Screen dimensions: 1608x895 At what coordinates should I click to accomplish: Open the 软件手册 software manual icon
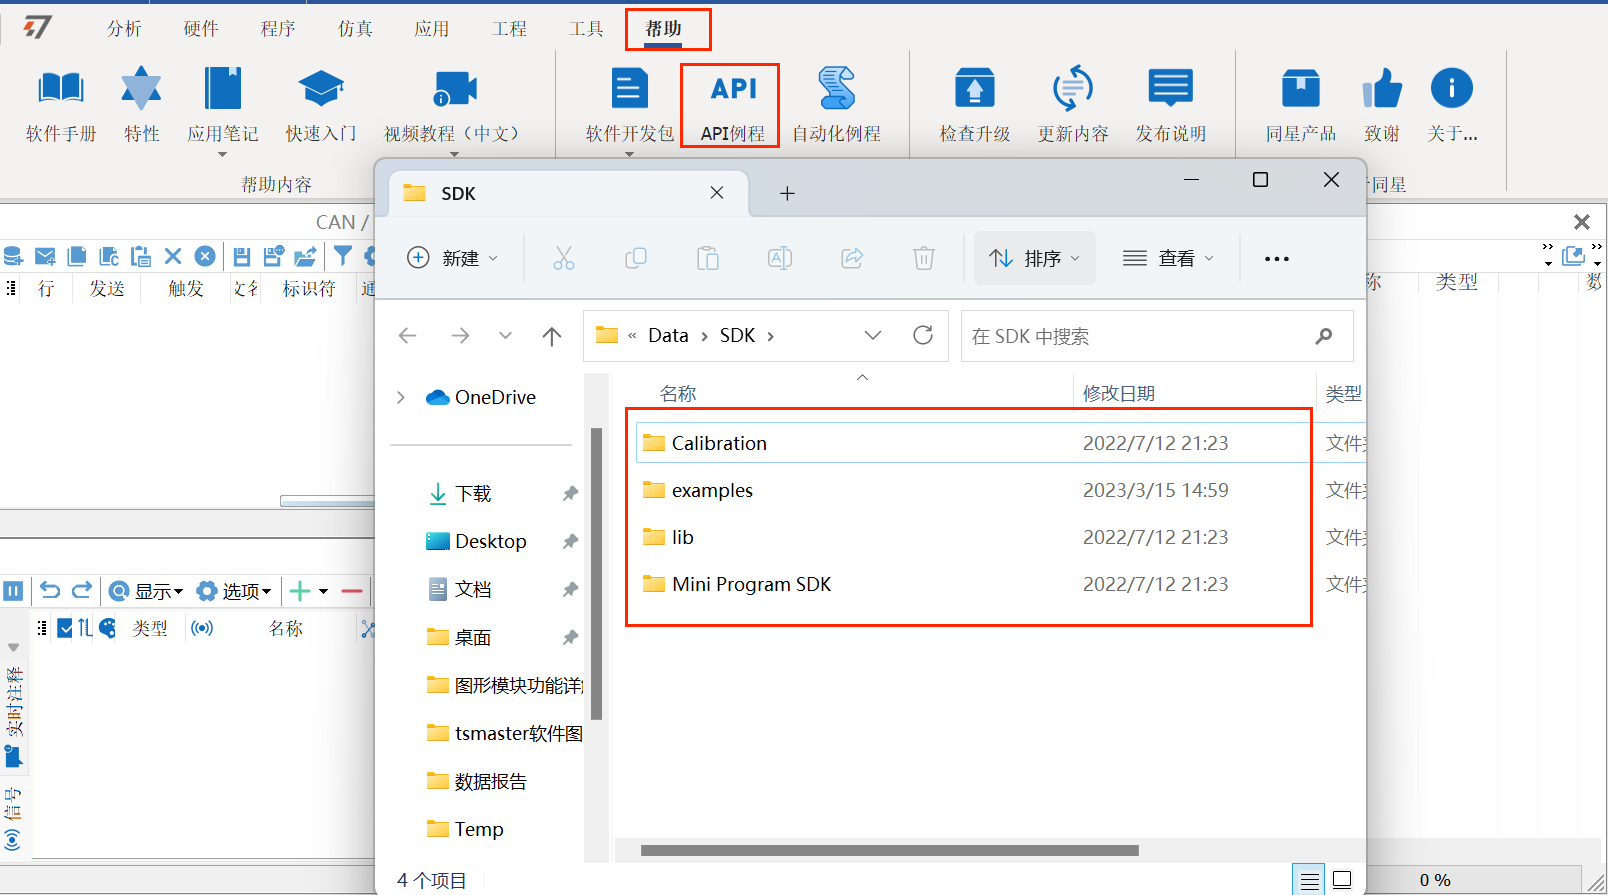point(60,90)
